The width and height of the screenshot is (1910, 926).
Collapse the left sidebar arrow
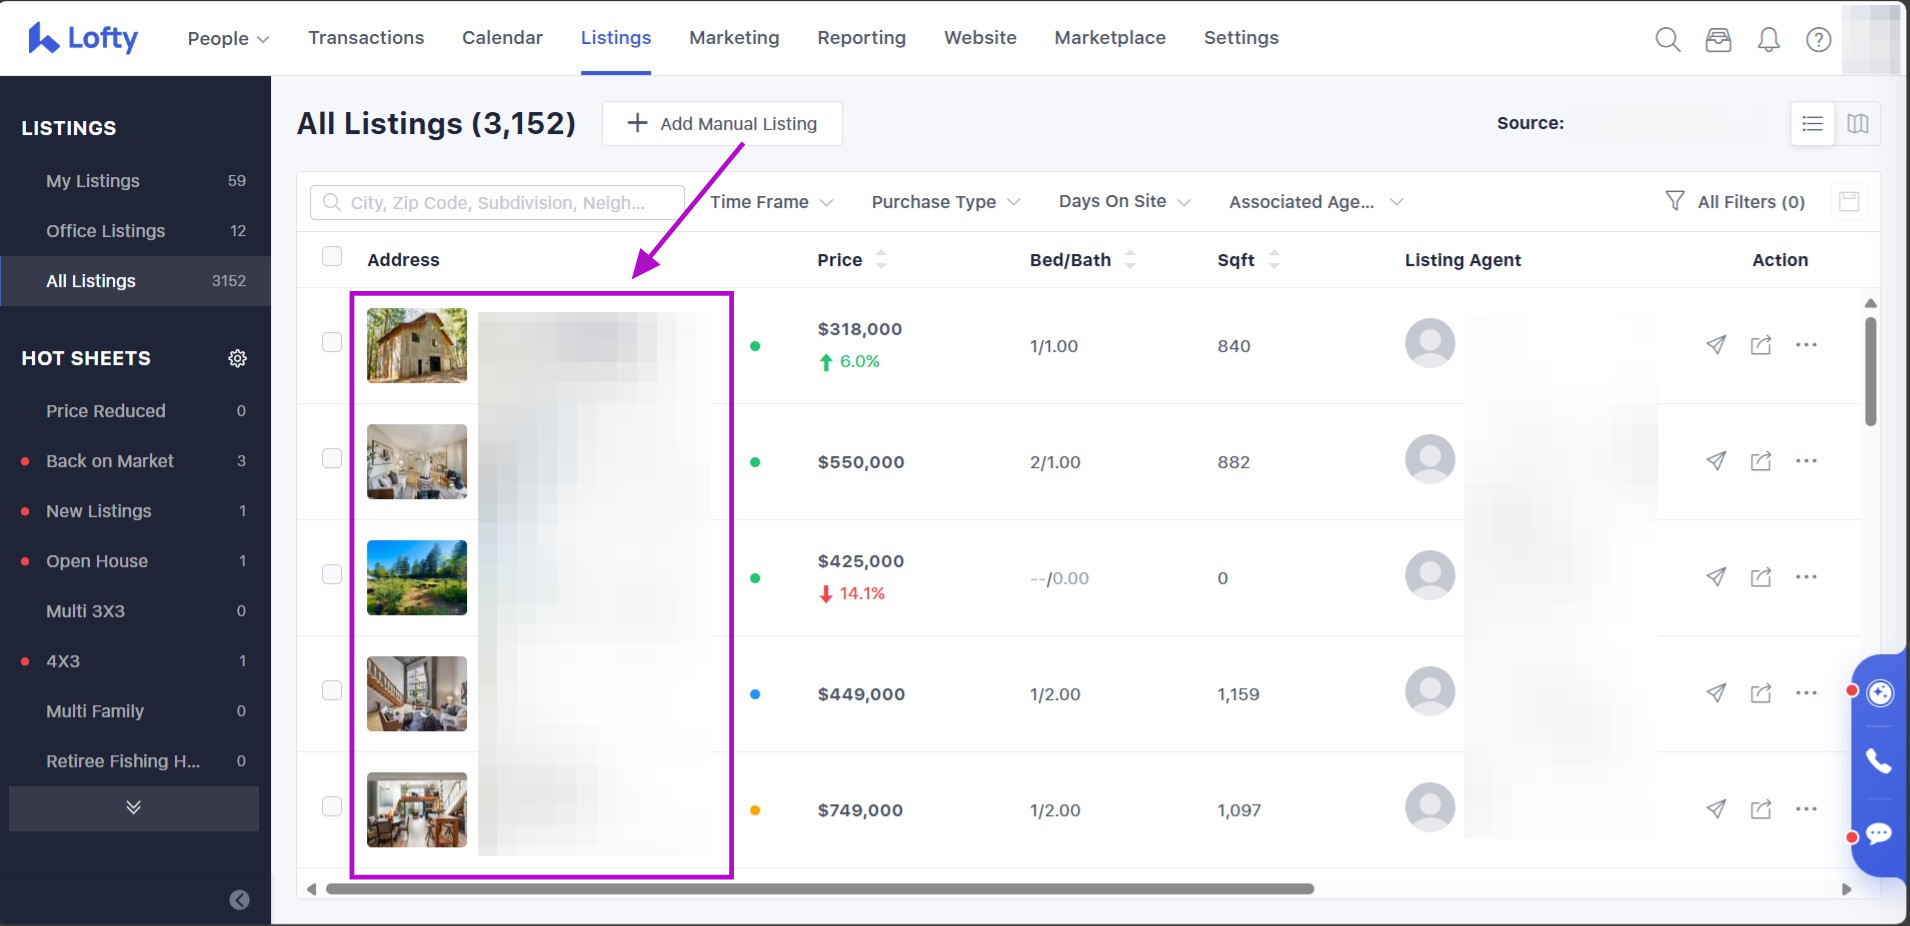[239, 899]
